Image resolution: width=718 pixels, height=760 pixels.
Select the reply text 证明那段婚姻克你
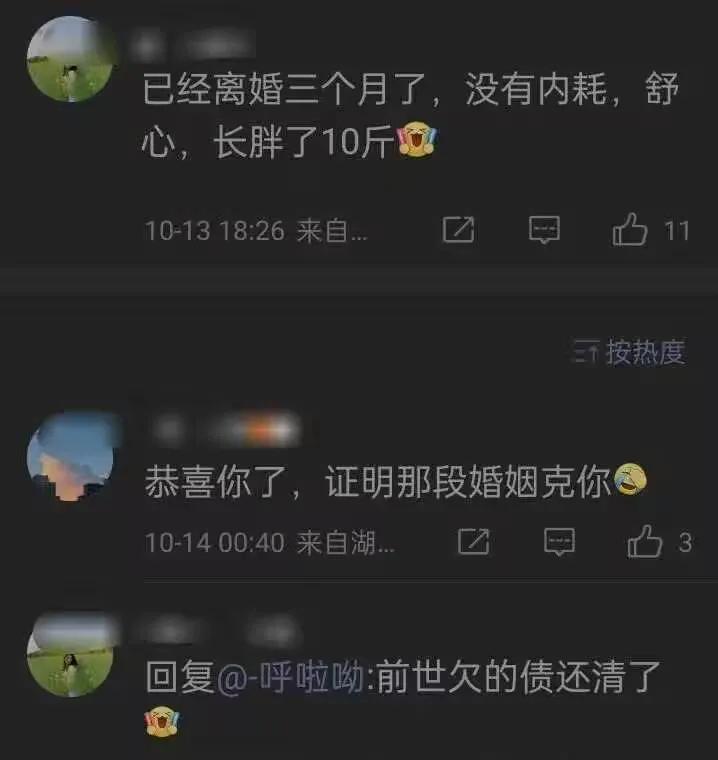pyautogui.click(x=468, y=482)
